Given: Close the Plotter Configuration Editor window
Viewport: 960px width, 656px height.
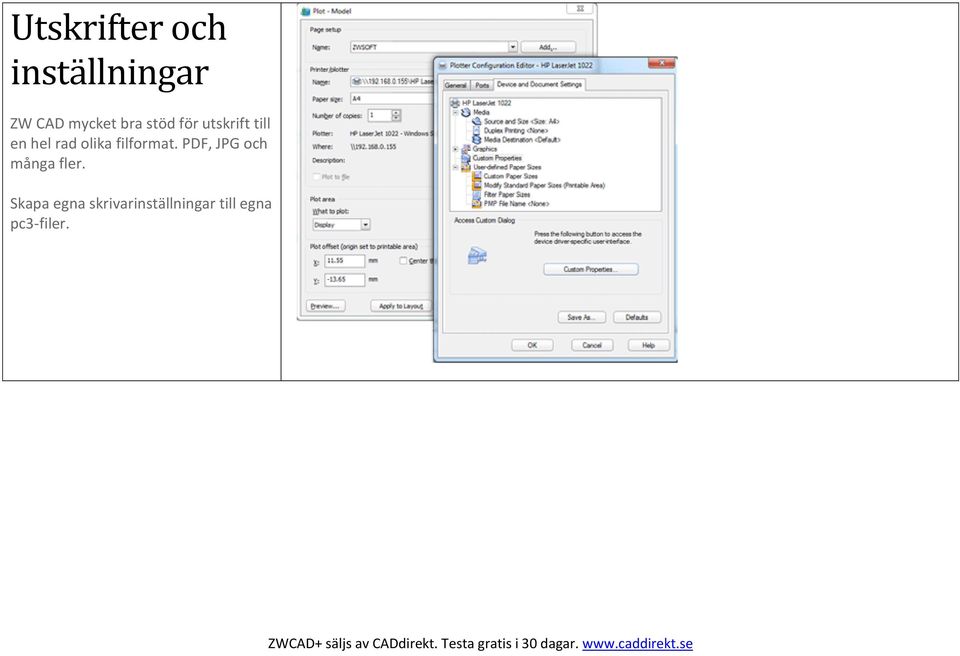Looking at the screenshot, I should 661,64.
